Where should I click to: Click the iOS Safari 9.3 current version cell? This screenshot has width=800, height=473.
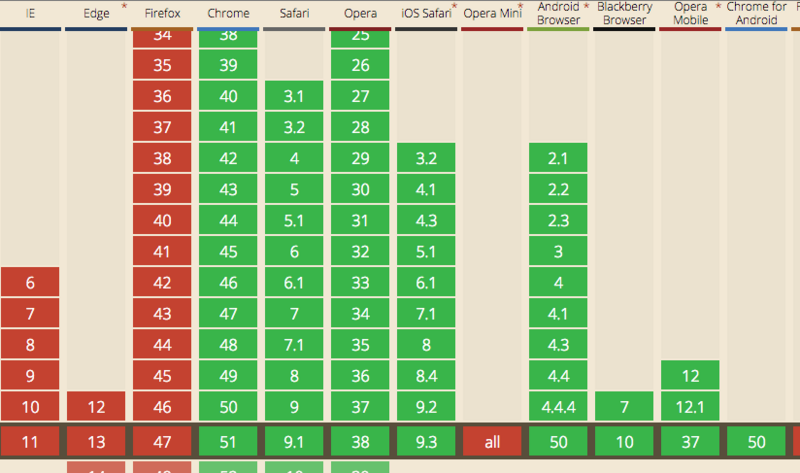coord(426,441)
